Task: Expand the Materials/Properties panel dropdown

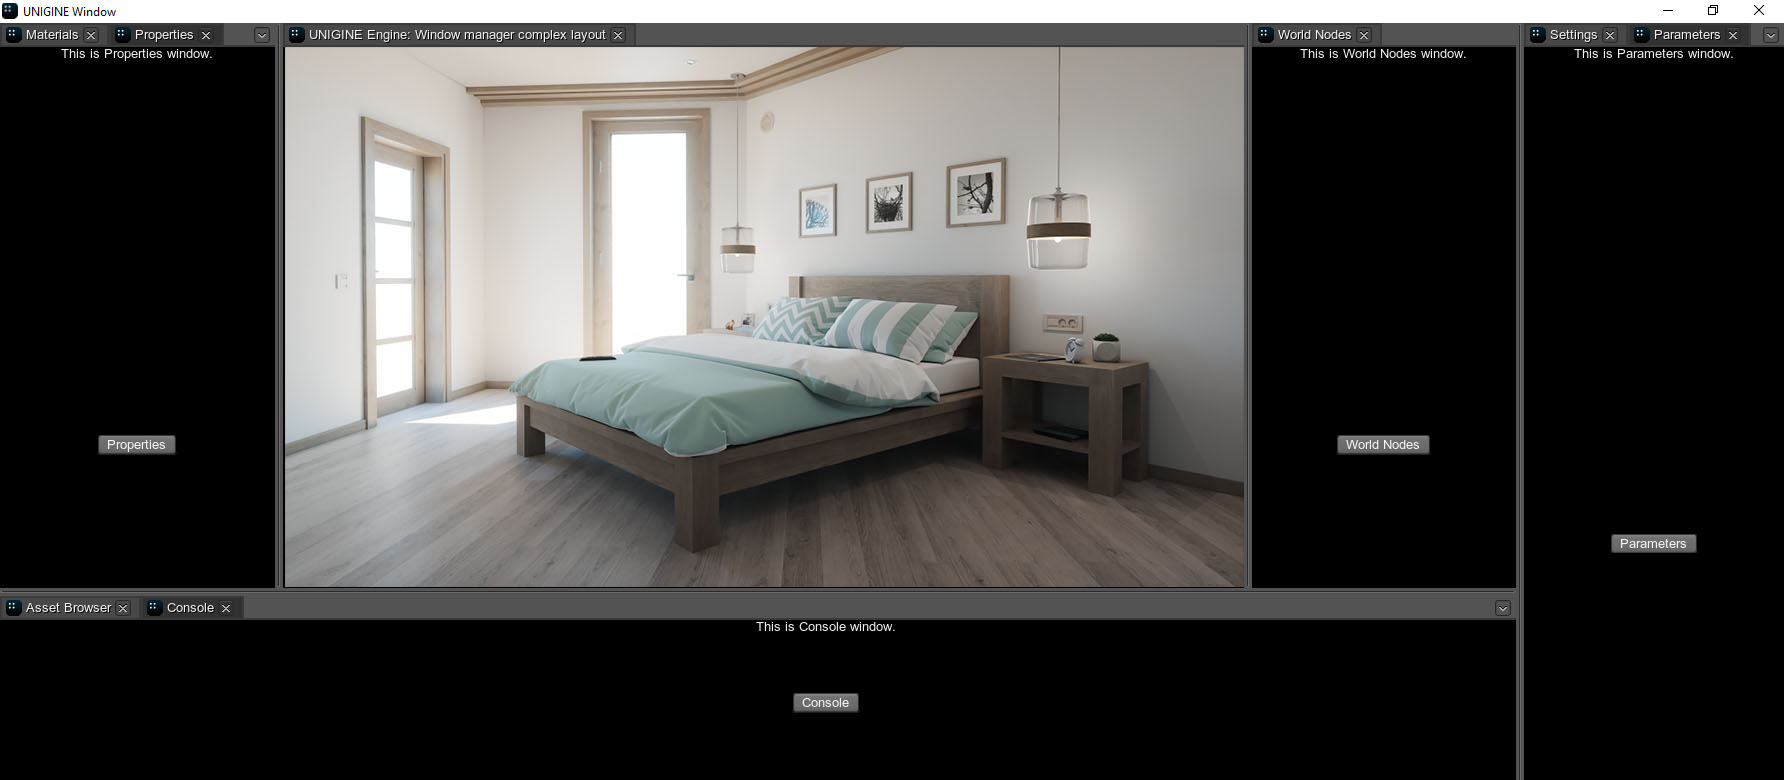Action: pos(262,35)
